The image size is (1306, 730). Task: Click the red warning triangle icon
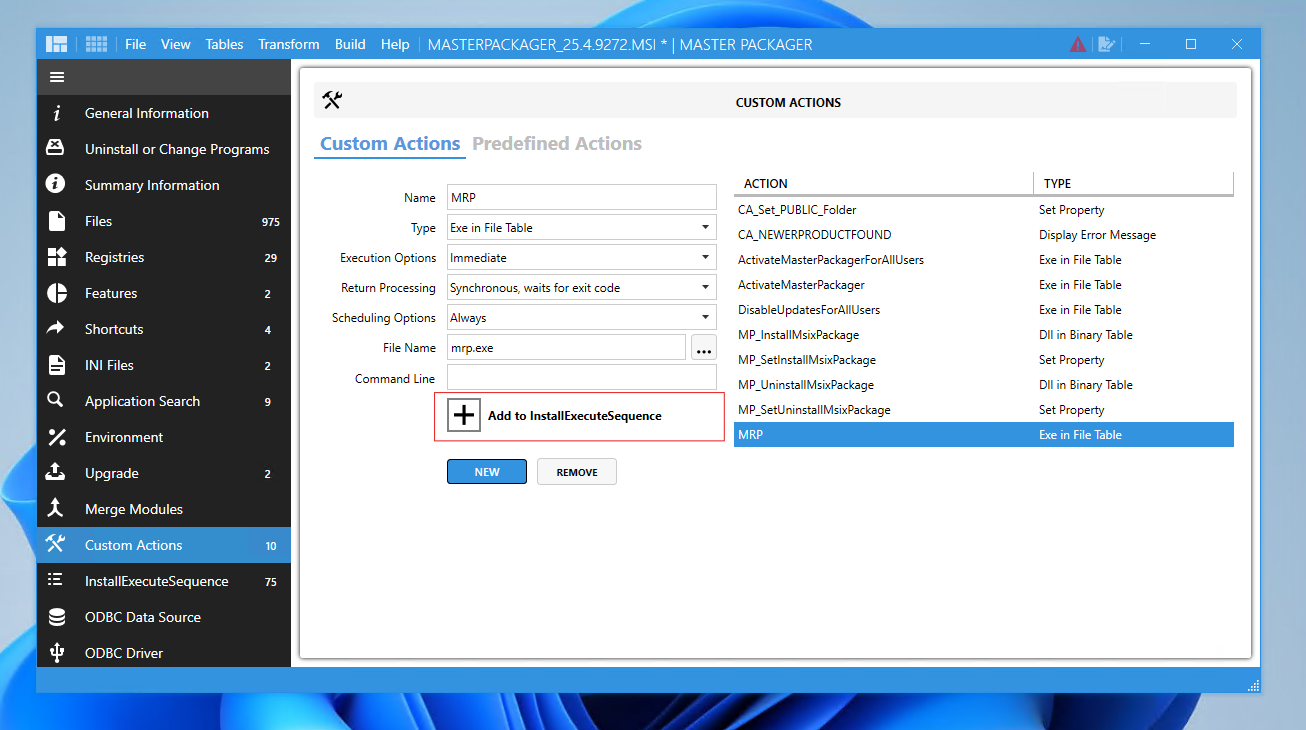(x=1078, y=44)
